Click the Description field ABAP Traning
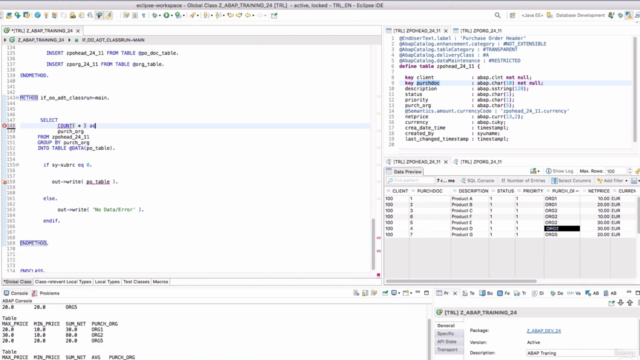The height and width of the screenshot is (360, 640). [x=571, y=353]
